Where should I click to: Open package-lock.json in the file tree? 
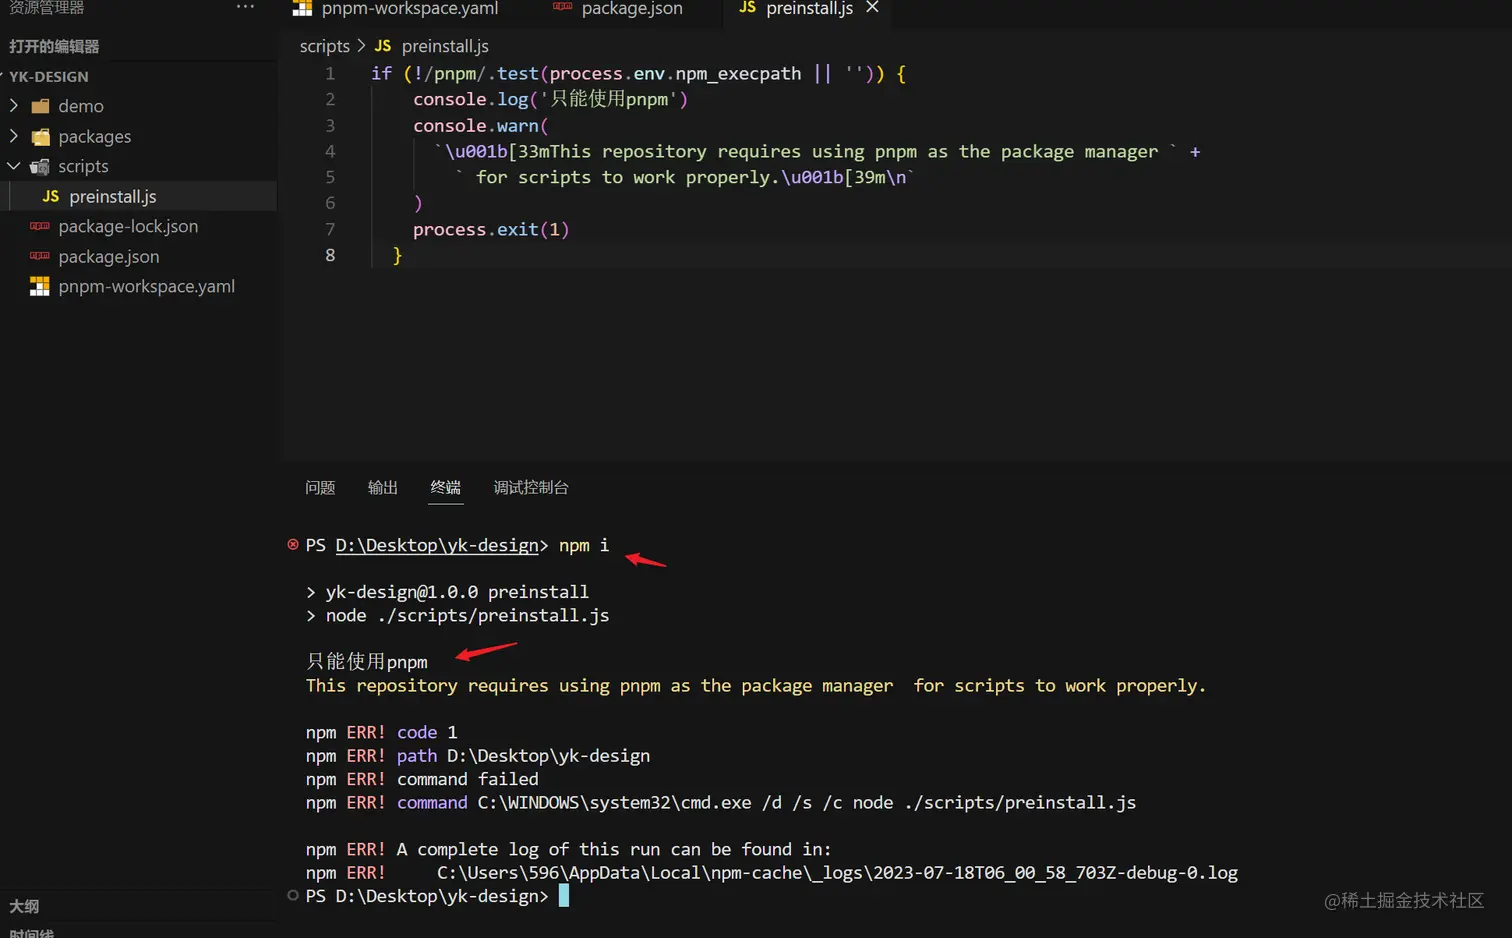pyautogui.click(x=138, y=226)
